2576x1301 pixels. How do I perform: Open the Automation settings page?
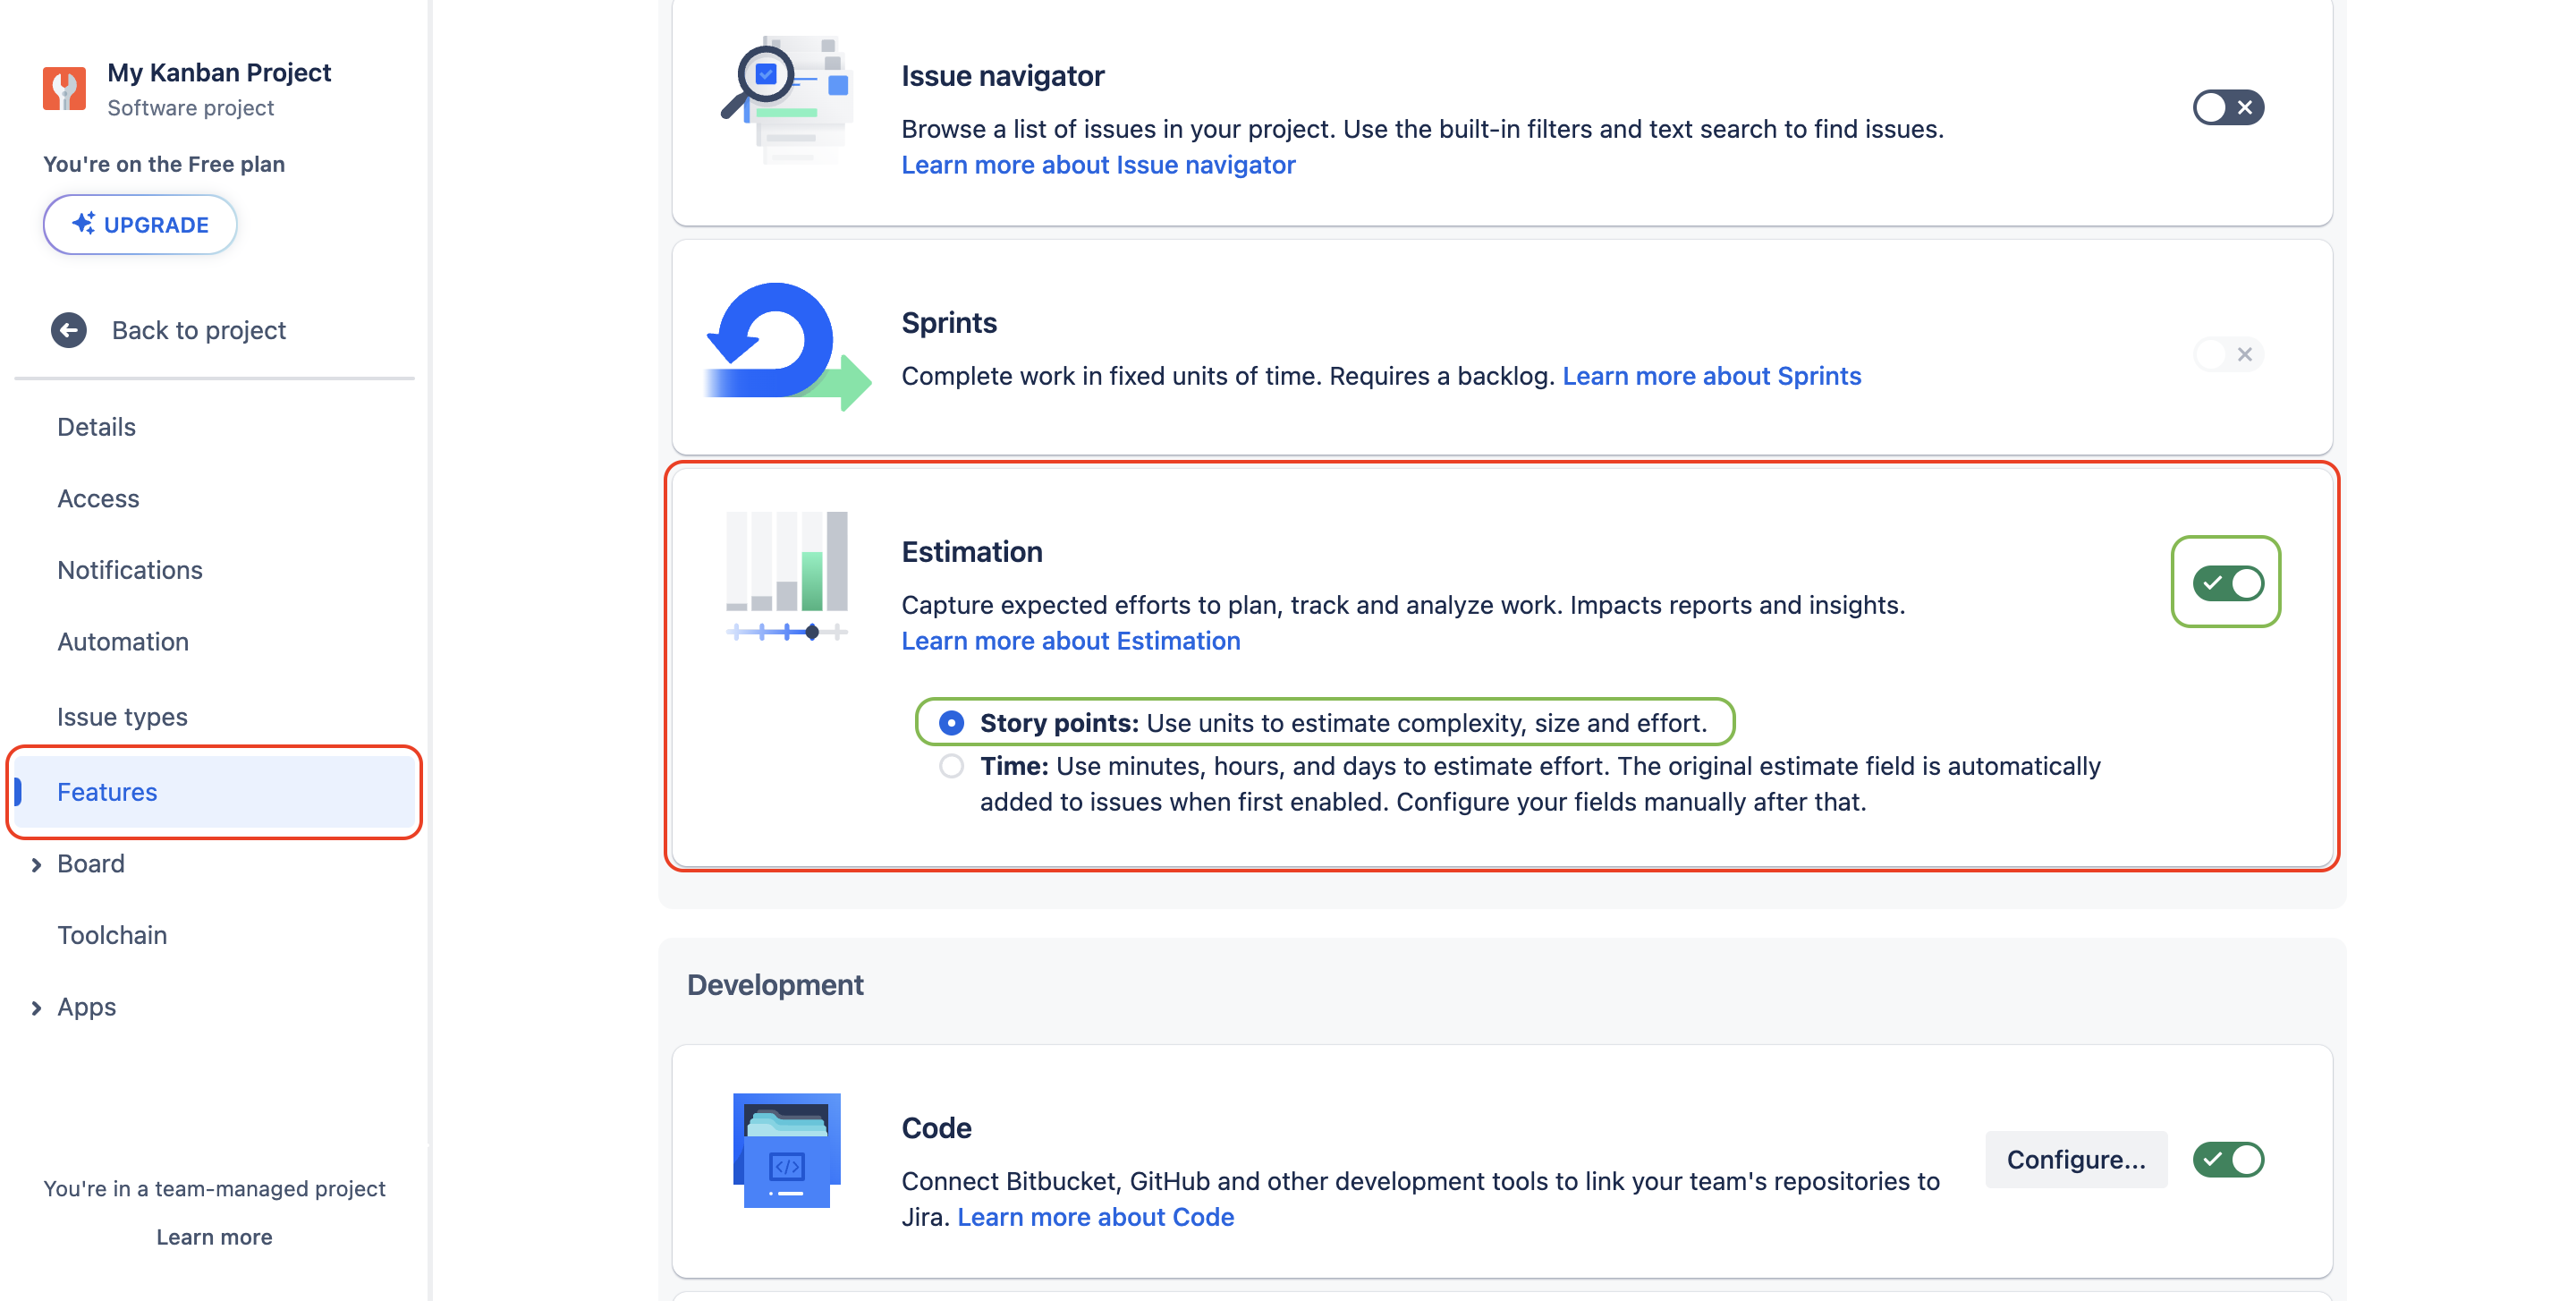(123, 641)
